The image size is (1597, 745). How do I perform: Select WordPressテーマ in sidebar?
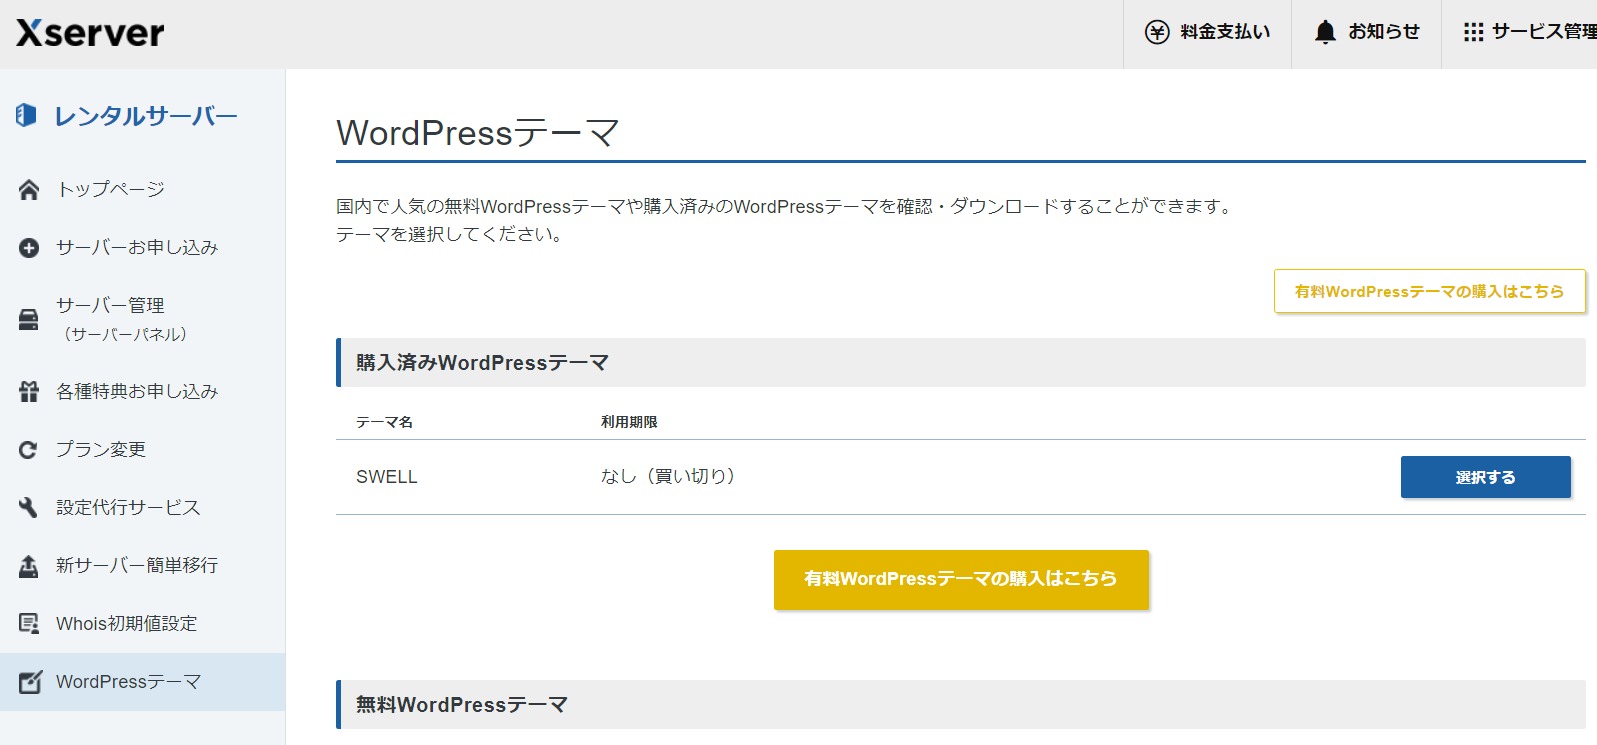(x=142, y=682)
